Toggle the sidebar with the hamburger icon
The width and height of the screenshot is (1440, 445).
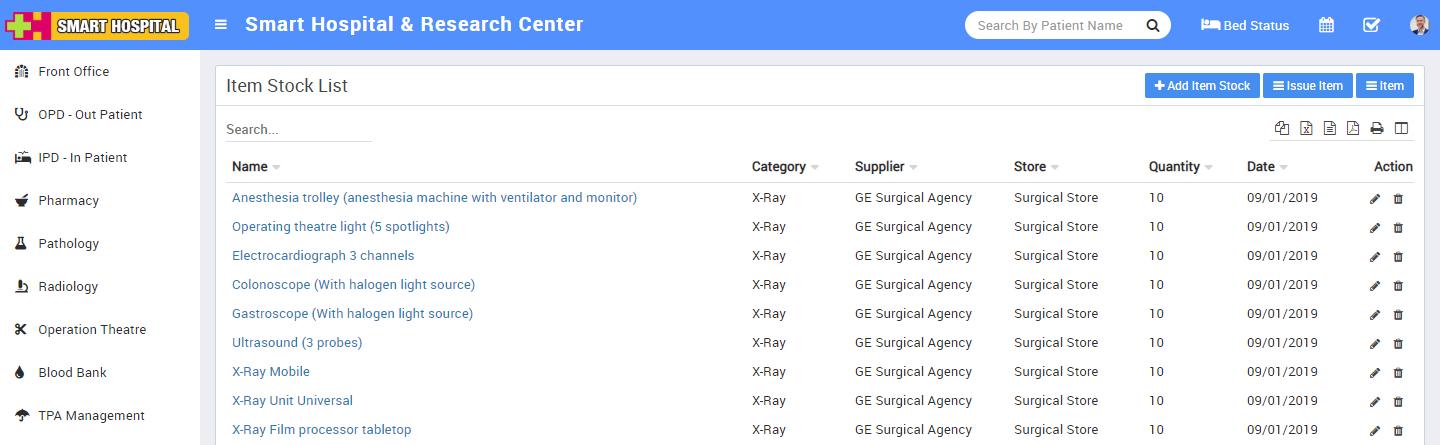click(x=221, y=25)
